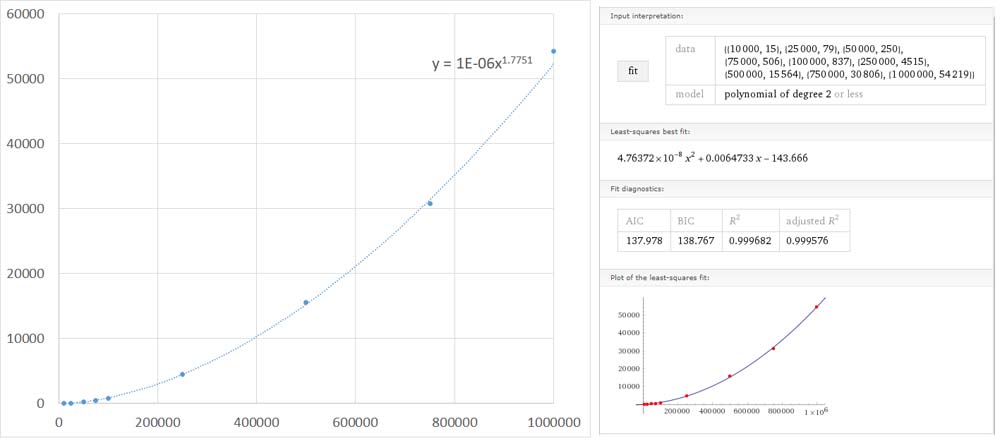Click the 60000 label on the y-axis
Screen dimensions: 1000x441
click(24, 14)
